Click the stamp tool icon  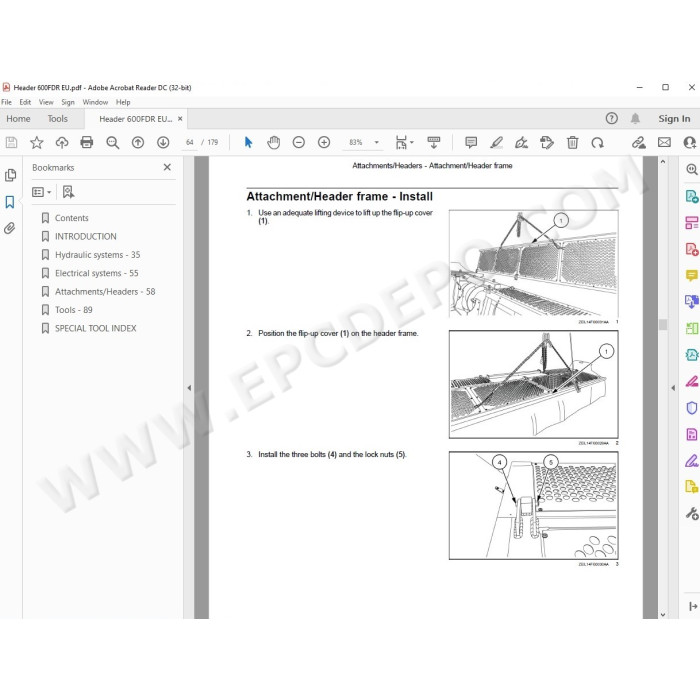(x=547, y=142)
